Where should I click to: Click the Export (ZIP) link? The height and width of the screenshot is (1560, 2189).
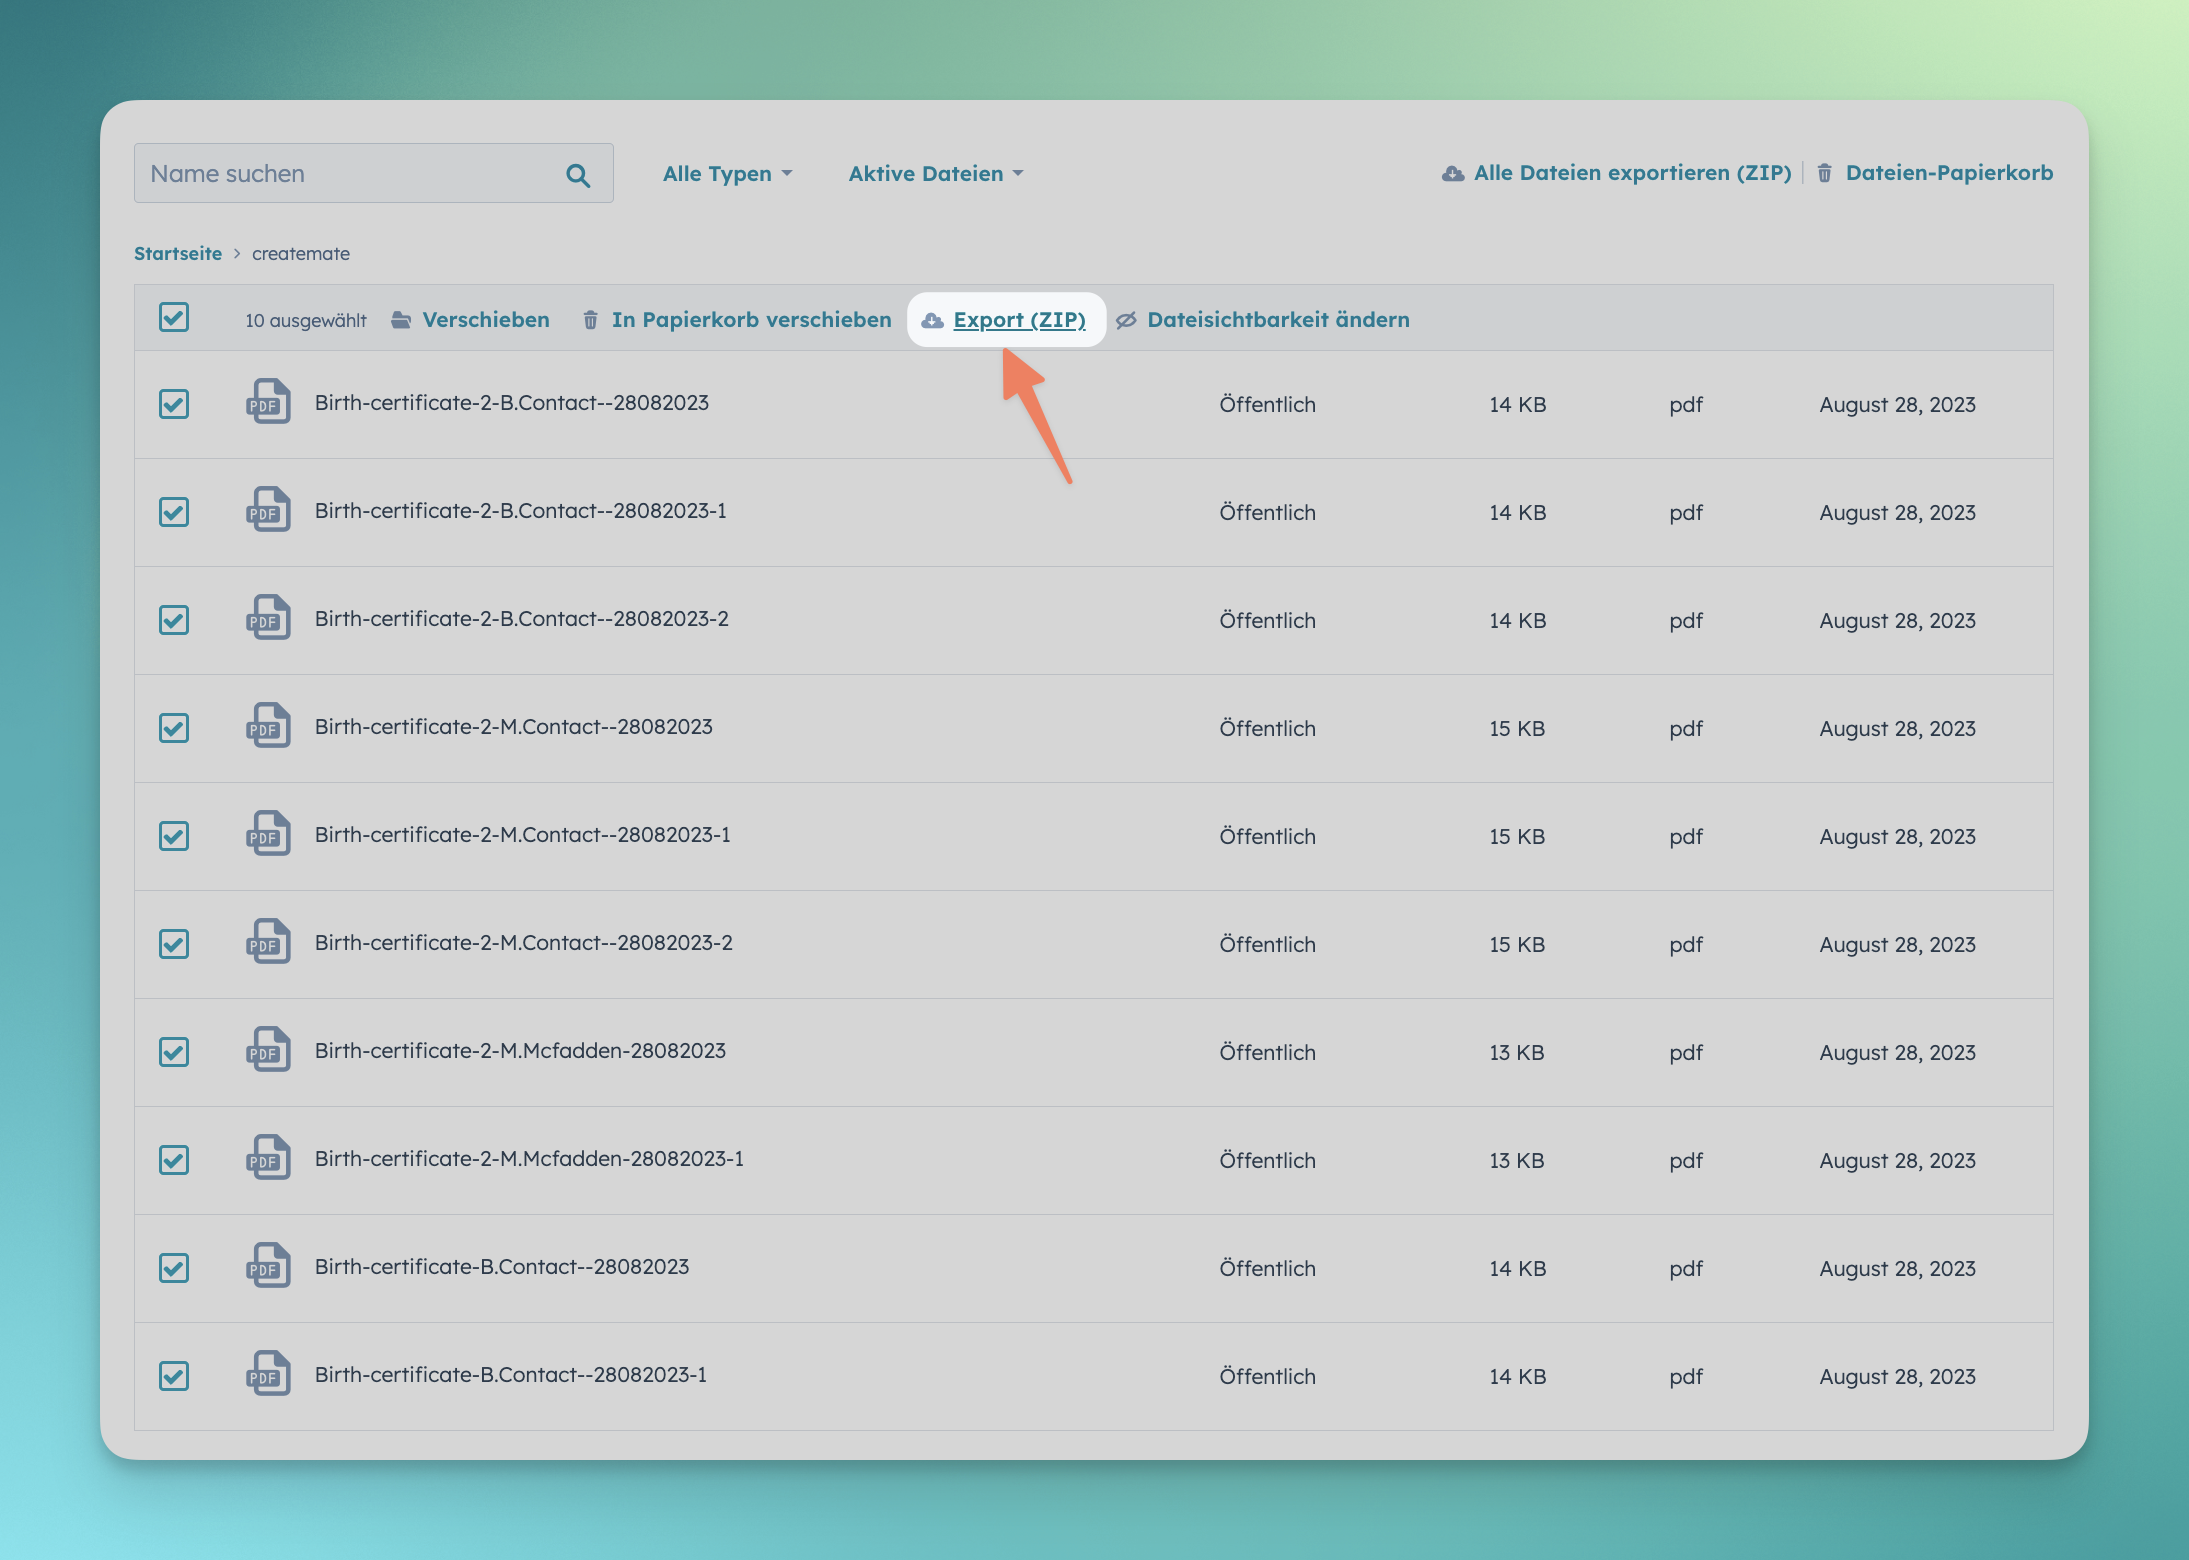click(x=1020, y=319)
